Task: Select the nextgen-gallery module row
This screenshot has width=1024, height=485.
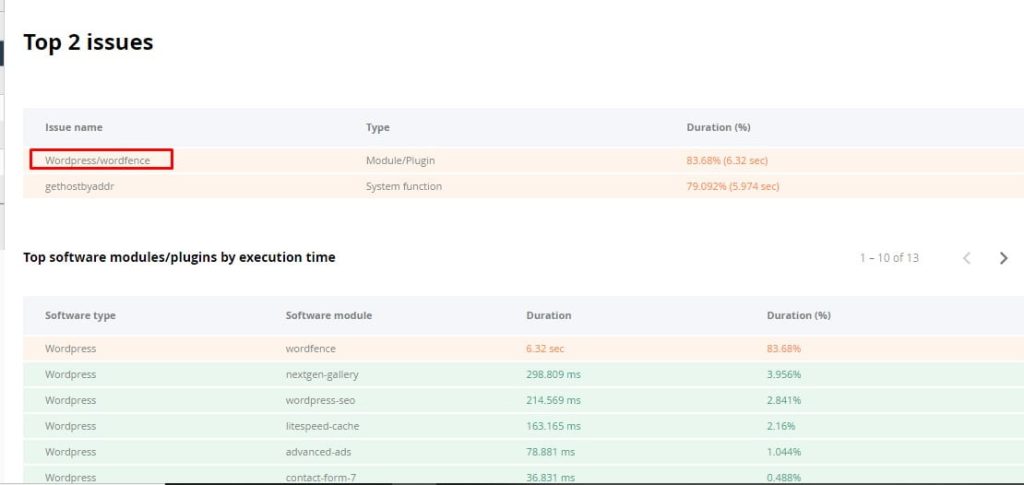Action: click(x=322, y=375)
